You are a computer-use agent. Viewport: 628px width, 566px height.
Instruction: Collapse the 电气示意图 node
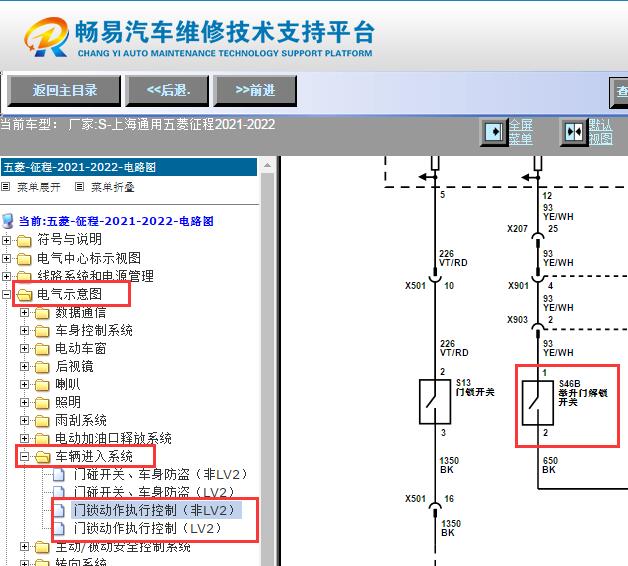[6, 295]
